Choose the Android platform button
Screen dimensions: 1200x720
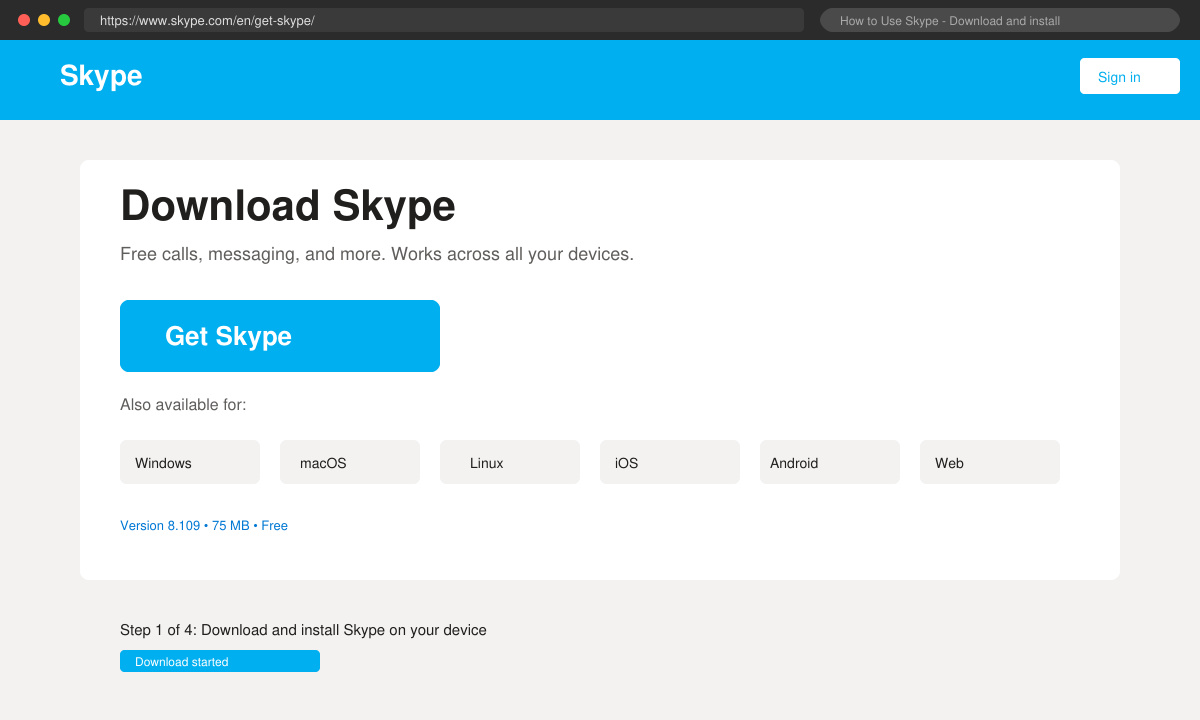[830, 462]
